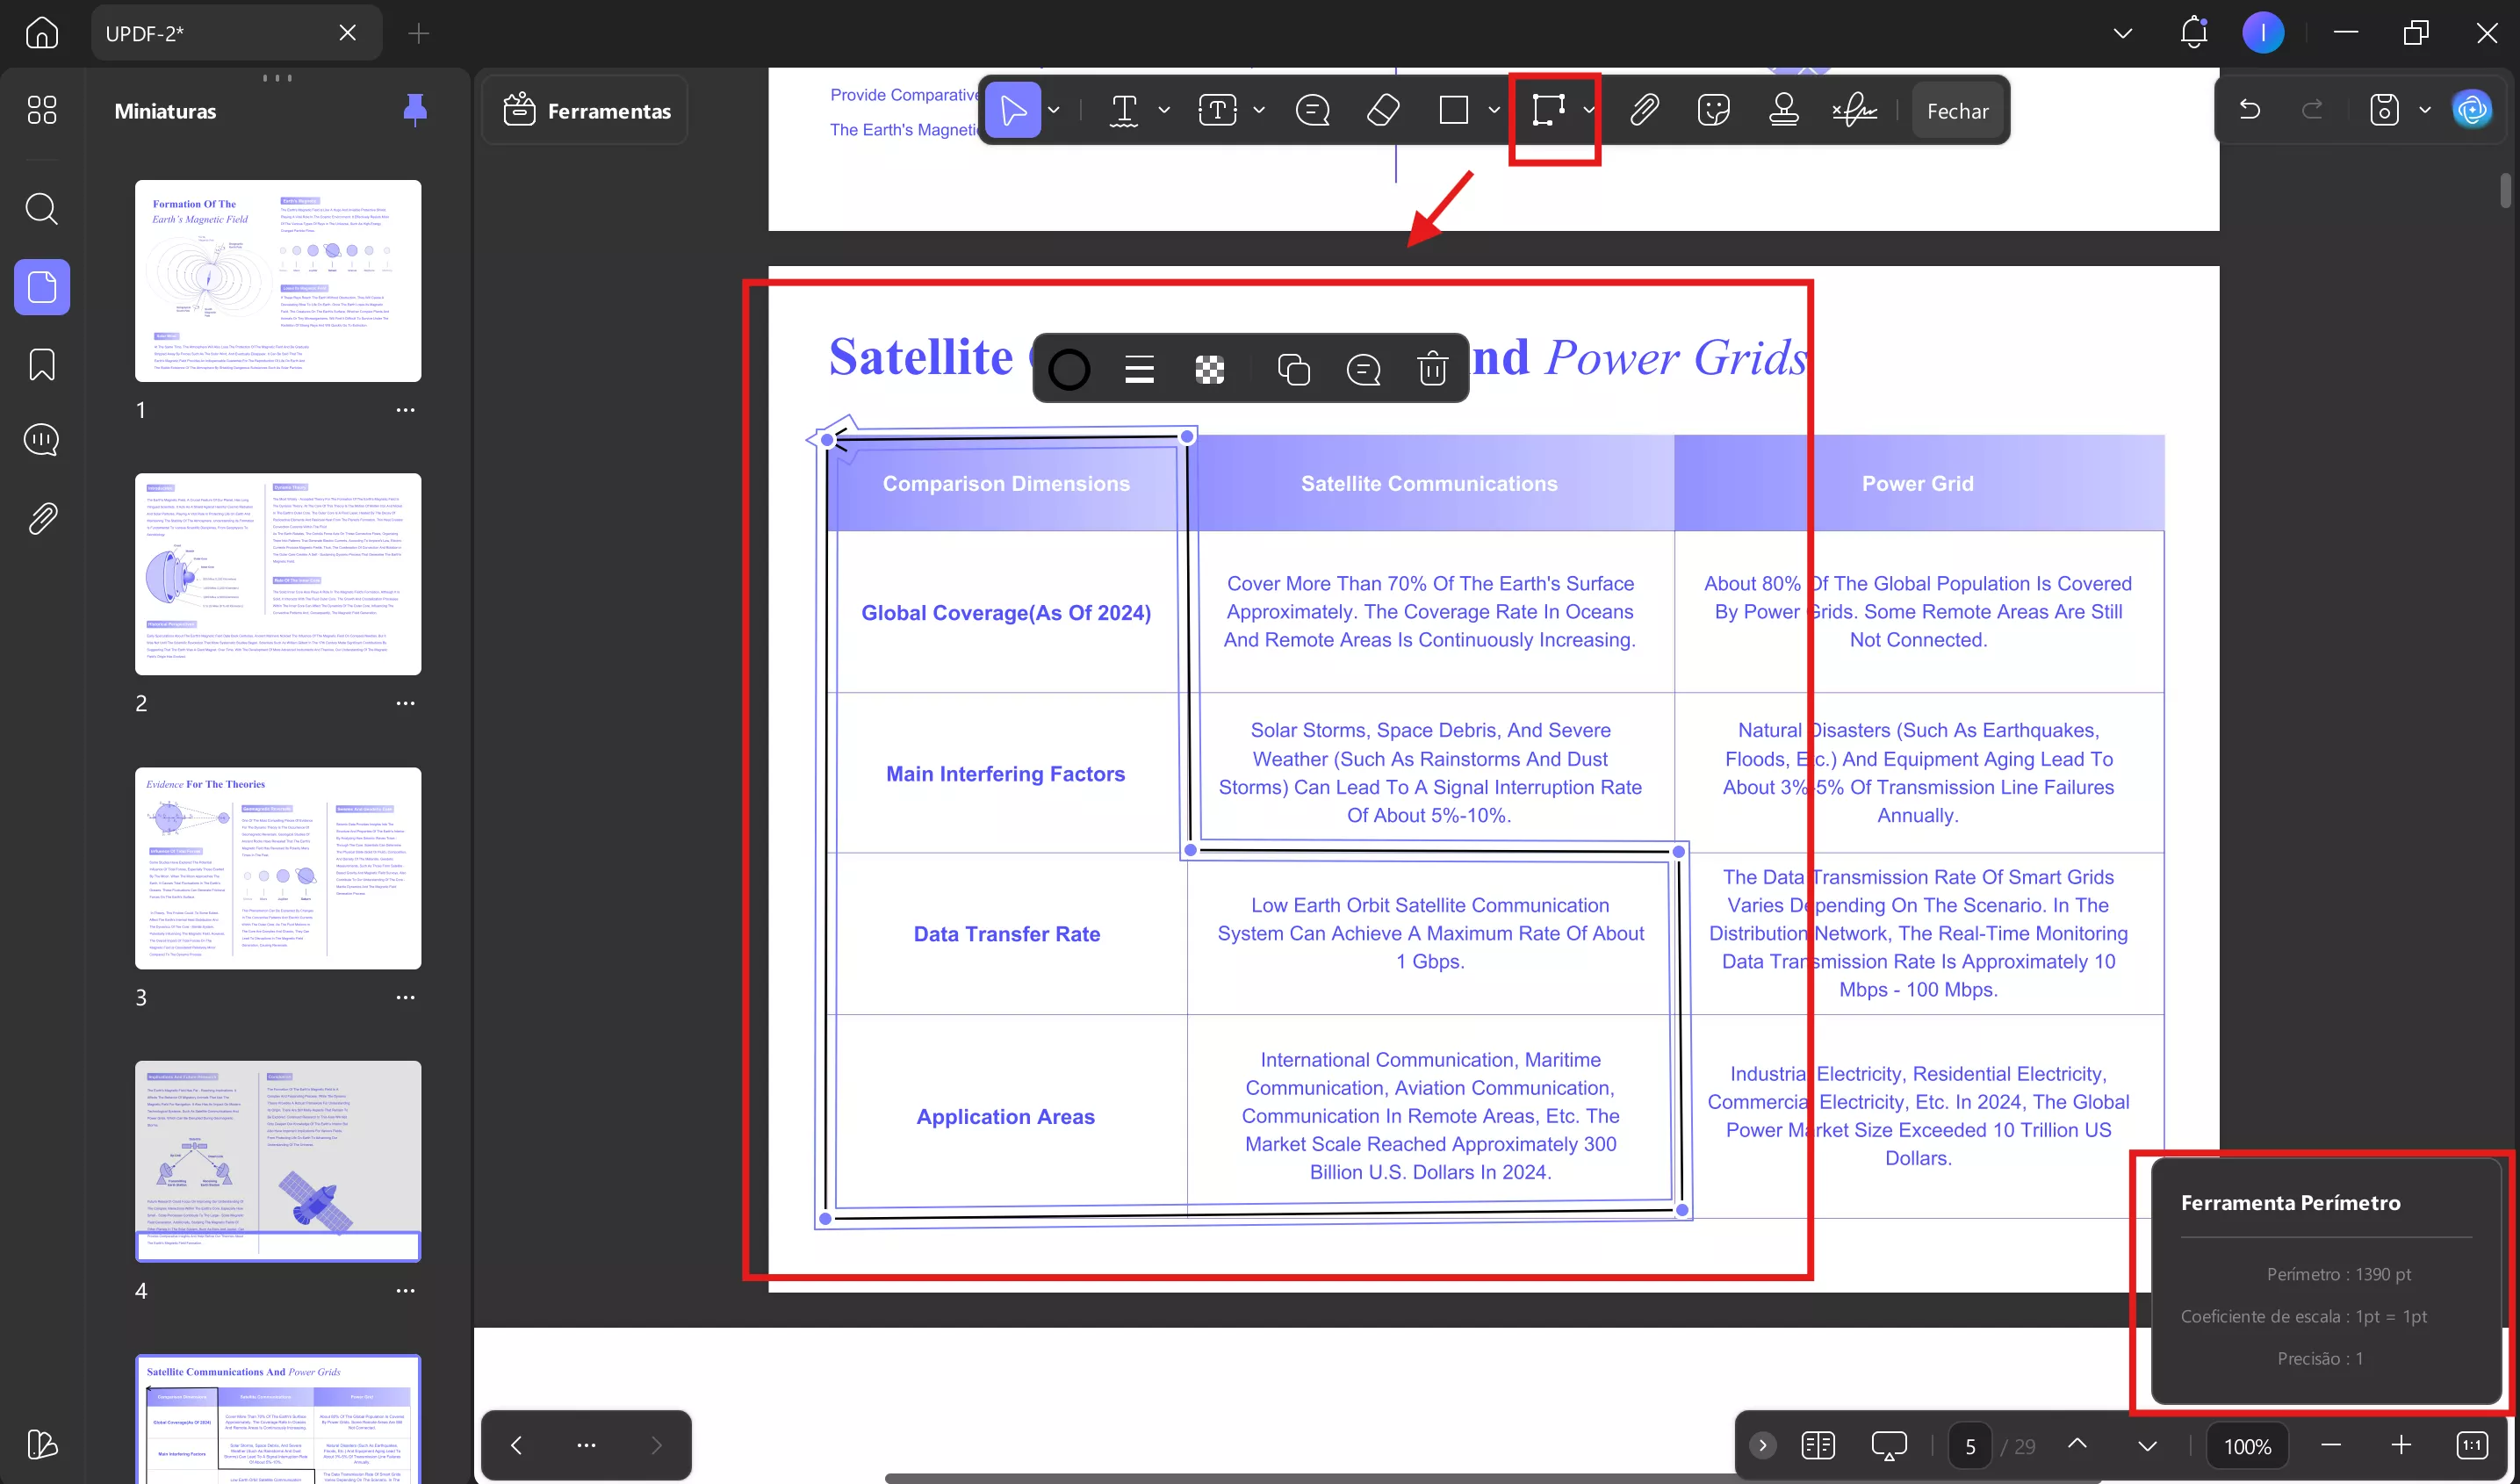Open the sticker tool
Viewport: 2520px width, 1484px height.
[x=1713, y=110]
